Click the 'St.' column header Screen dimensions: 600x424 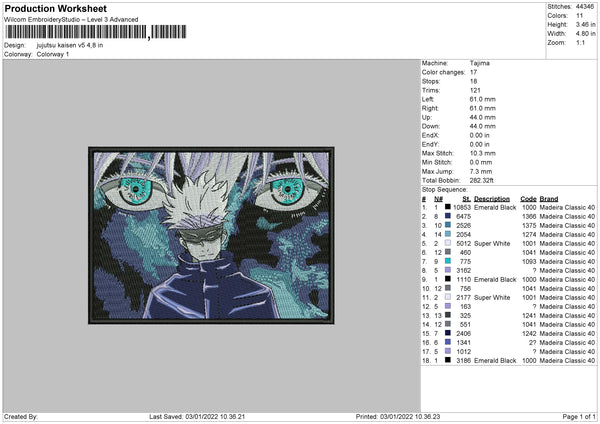pos(466,199)
